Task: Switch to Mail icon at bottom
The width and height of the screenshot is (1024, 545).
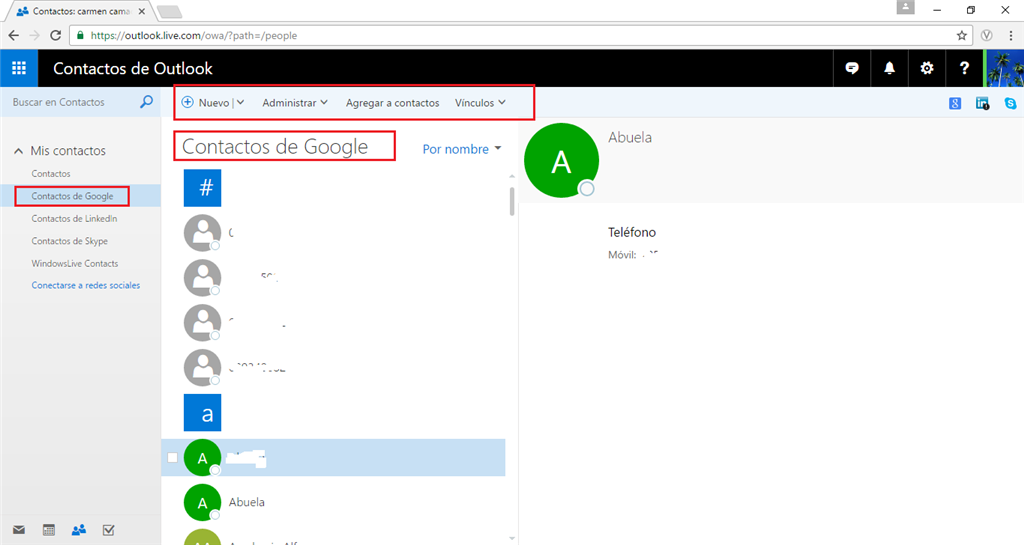Action: pyautogui.click(x=19, y=530)
